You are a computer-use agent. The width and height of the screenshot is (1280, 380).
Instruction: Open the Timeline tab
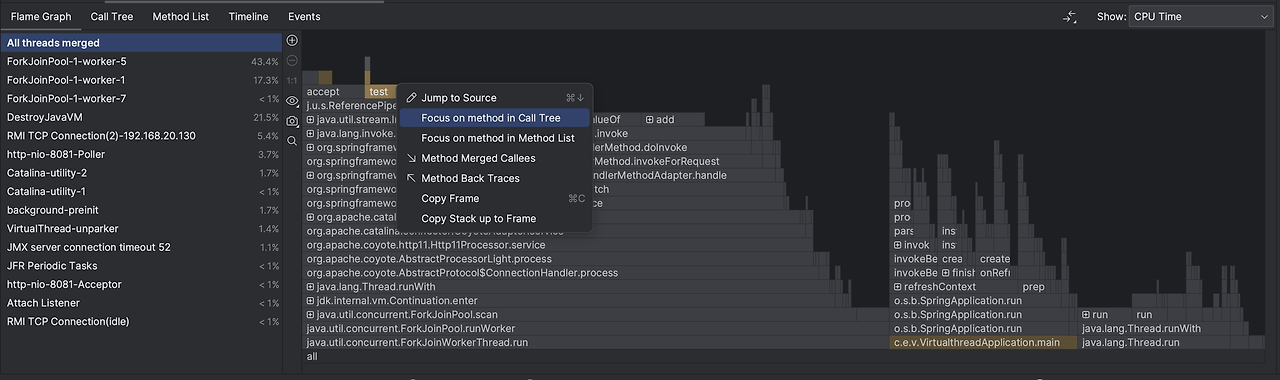pos(248,17)
